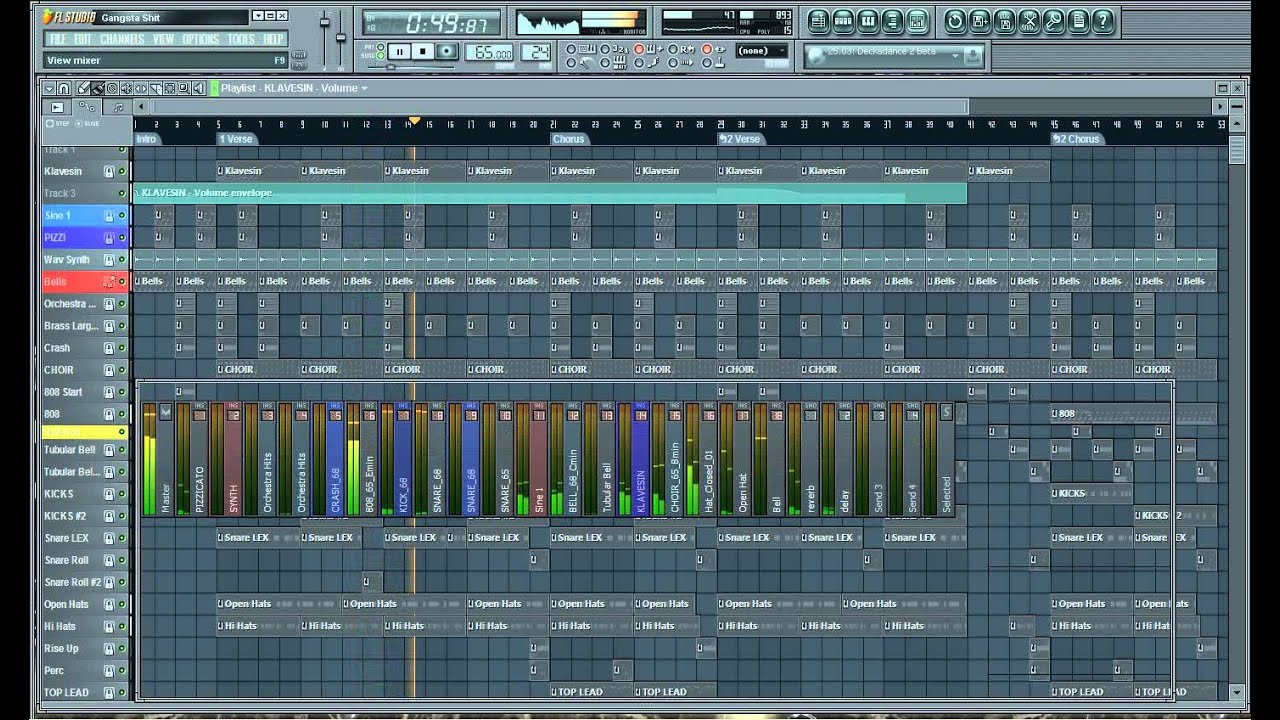Click the audio editor scissors icon
Viewport: 1280px width, 720px height.
click(1029, 20)
